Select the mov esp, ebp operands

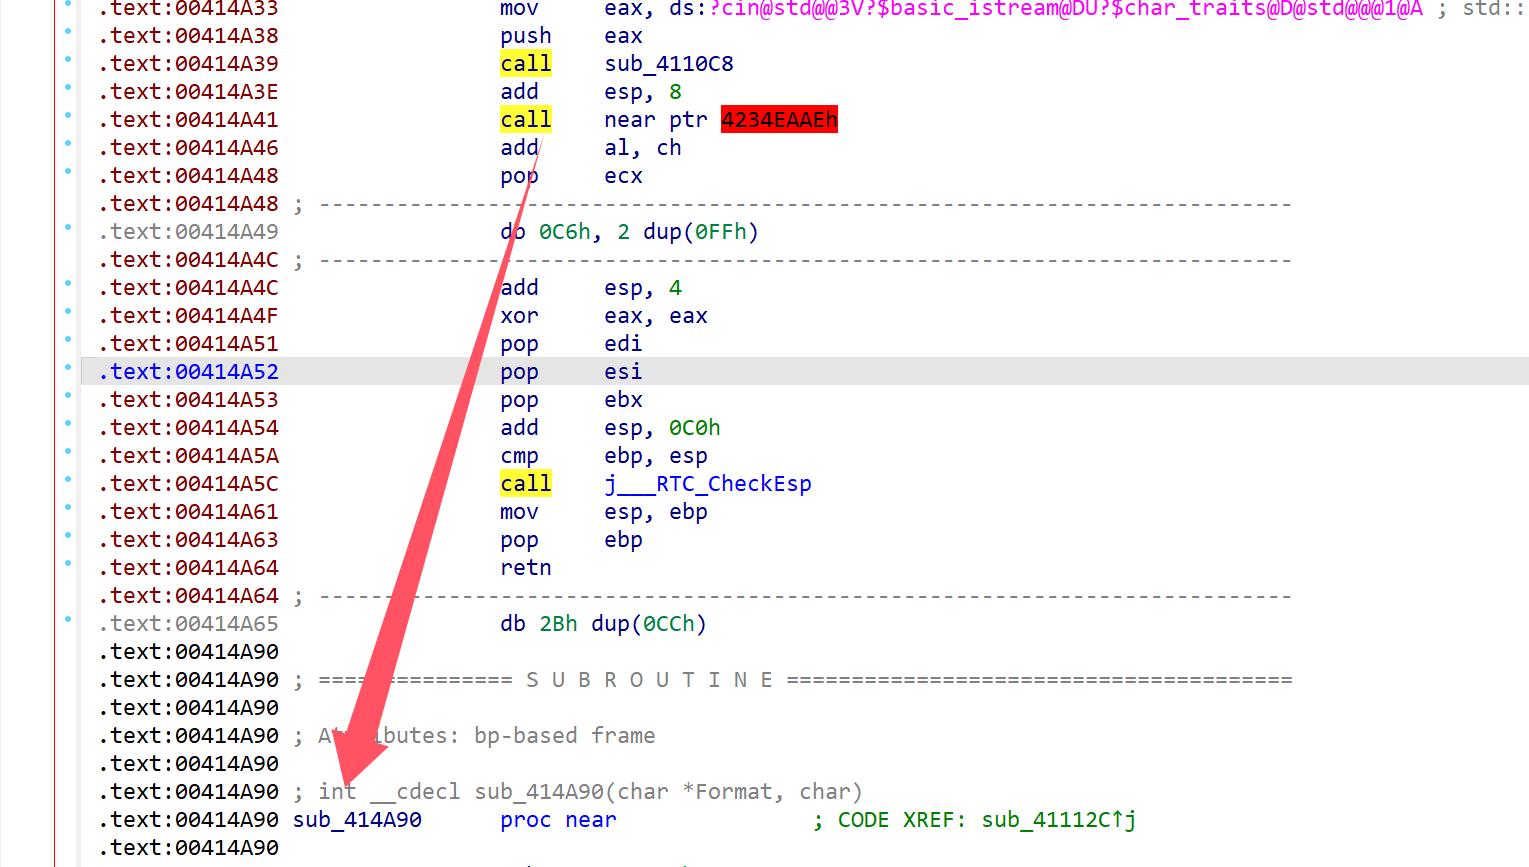coord(656,512)
